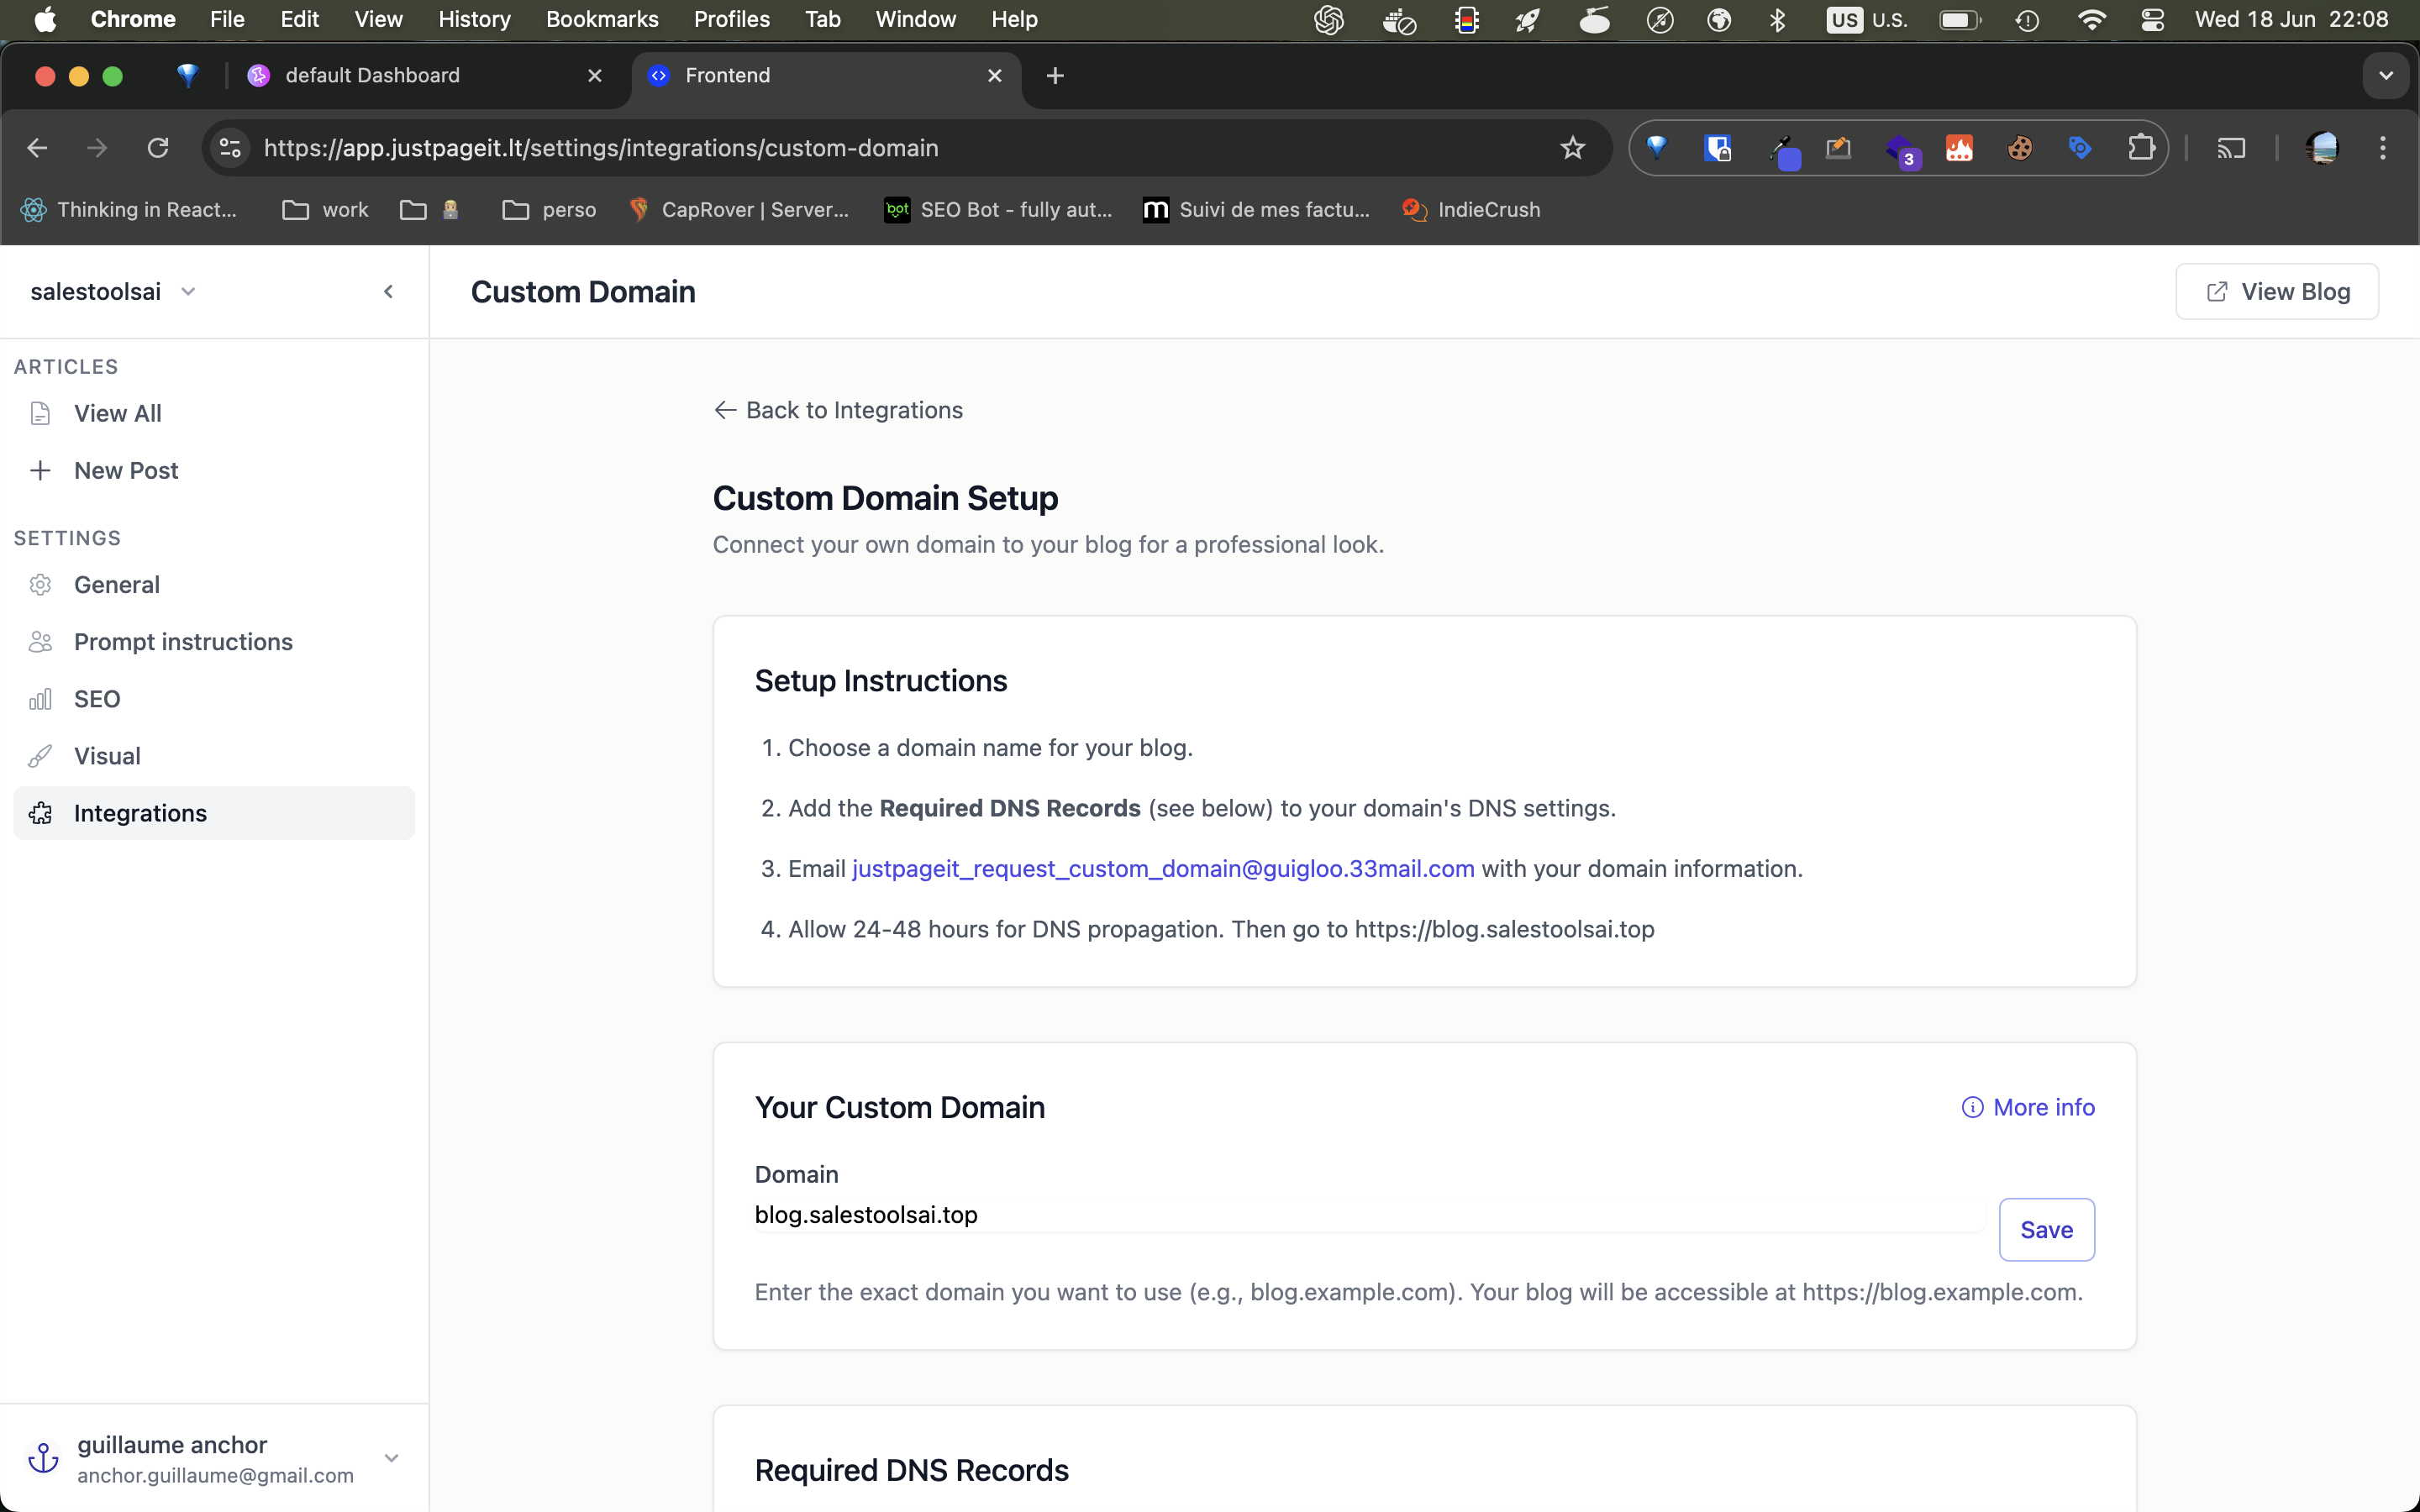2420x1512 pixels.
Task: Open the File menu
Action: pyautogui.click(x=227, y=19)
